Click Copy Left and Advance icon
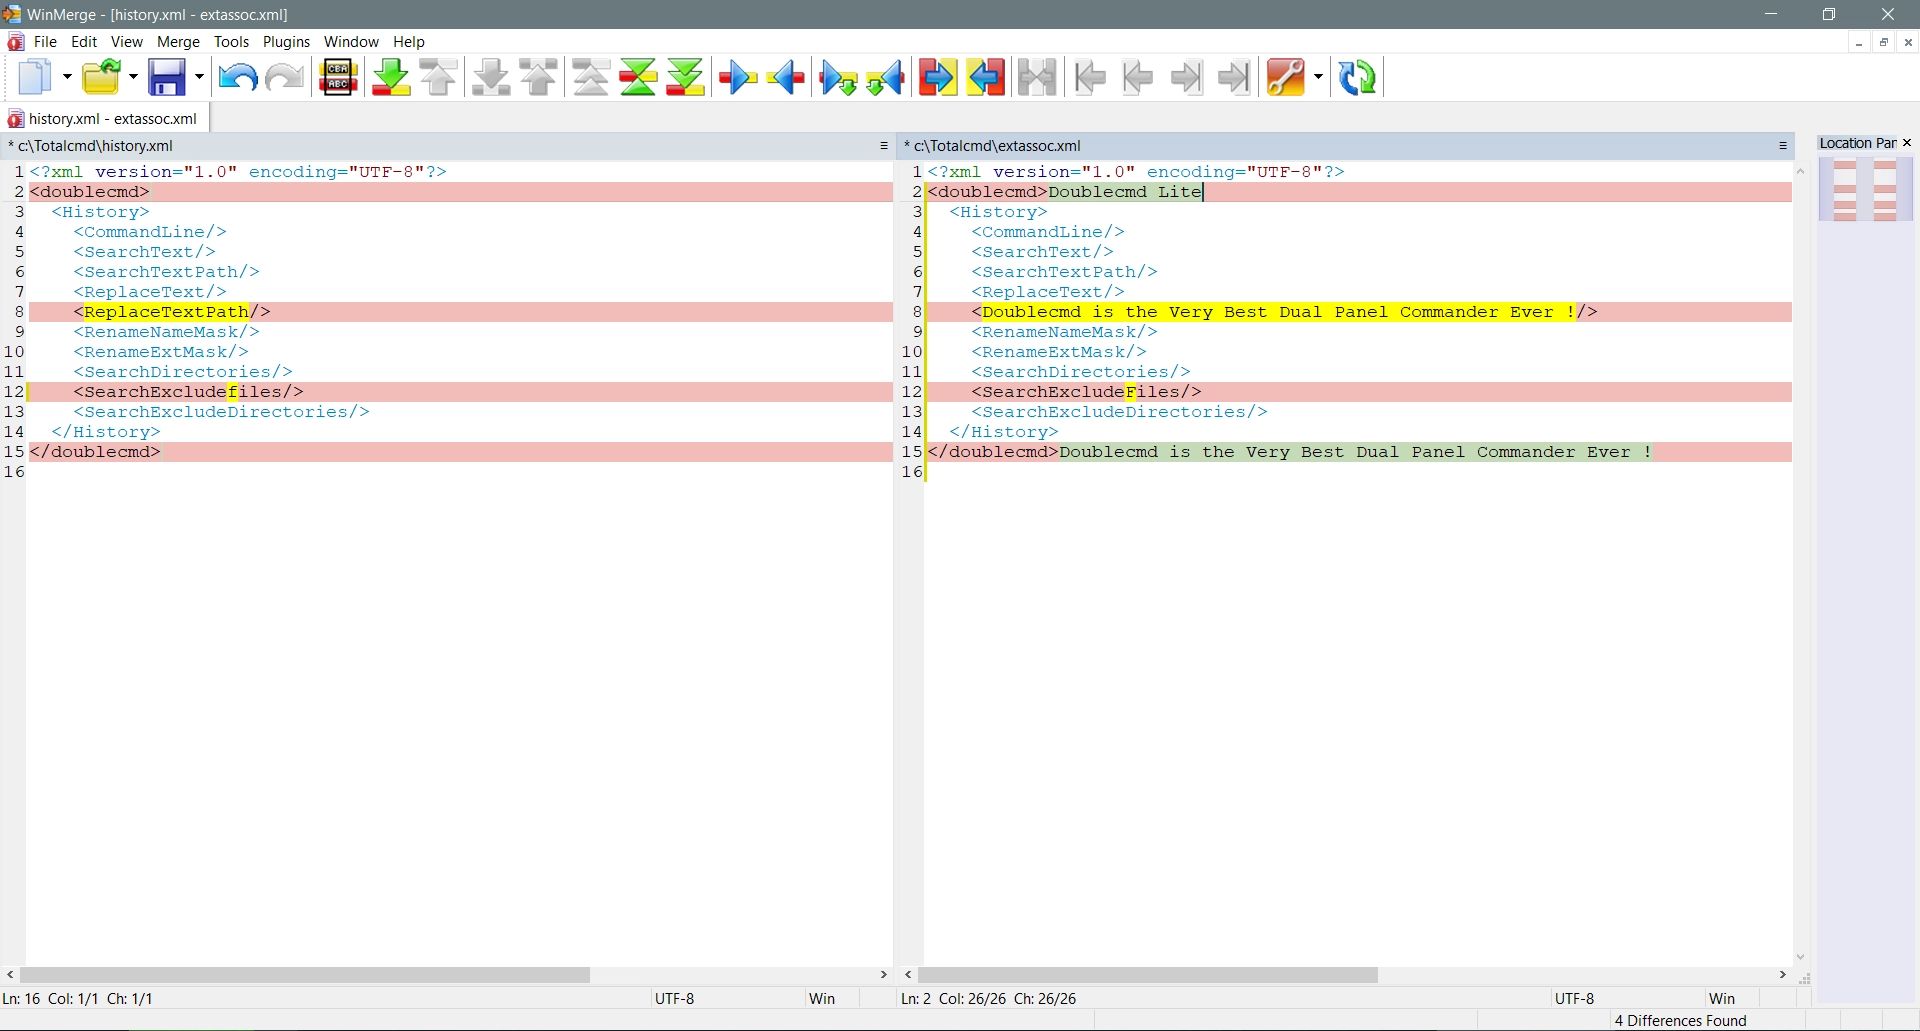This screenshot has width=1920, height=1031. (886, 77)
